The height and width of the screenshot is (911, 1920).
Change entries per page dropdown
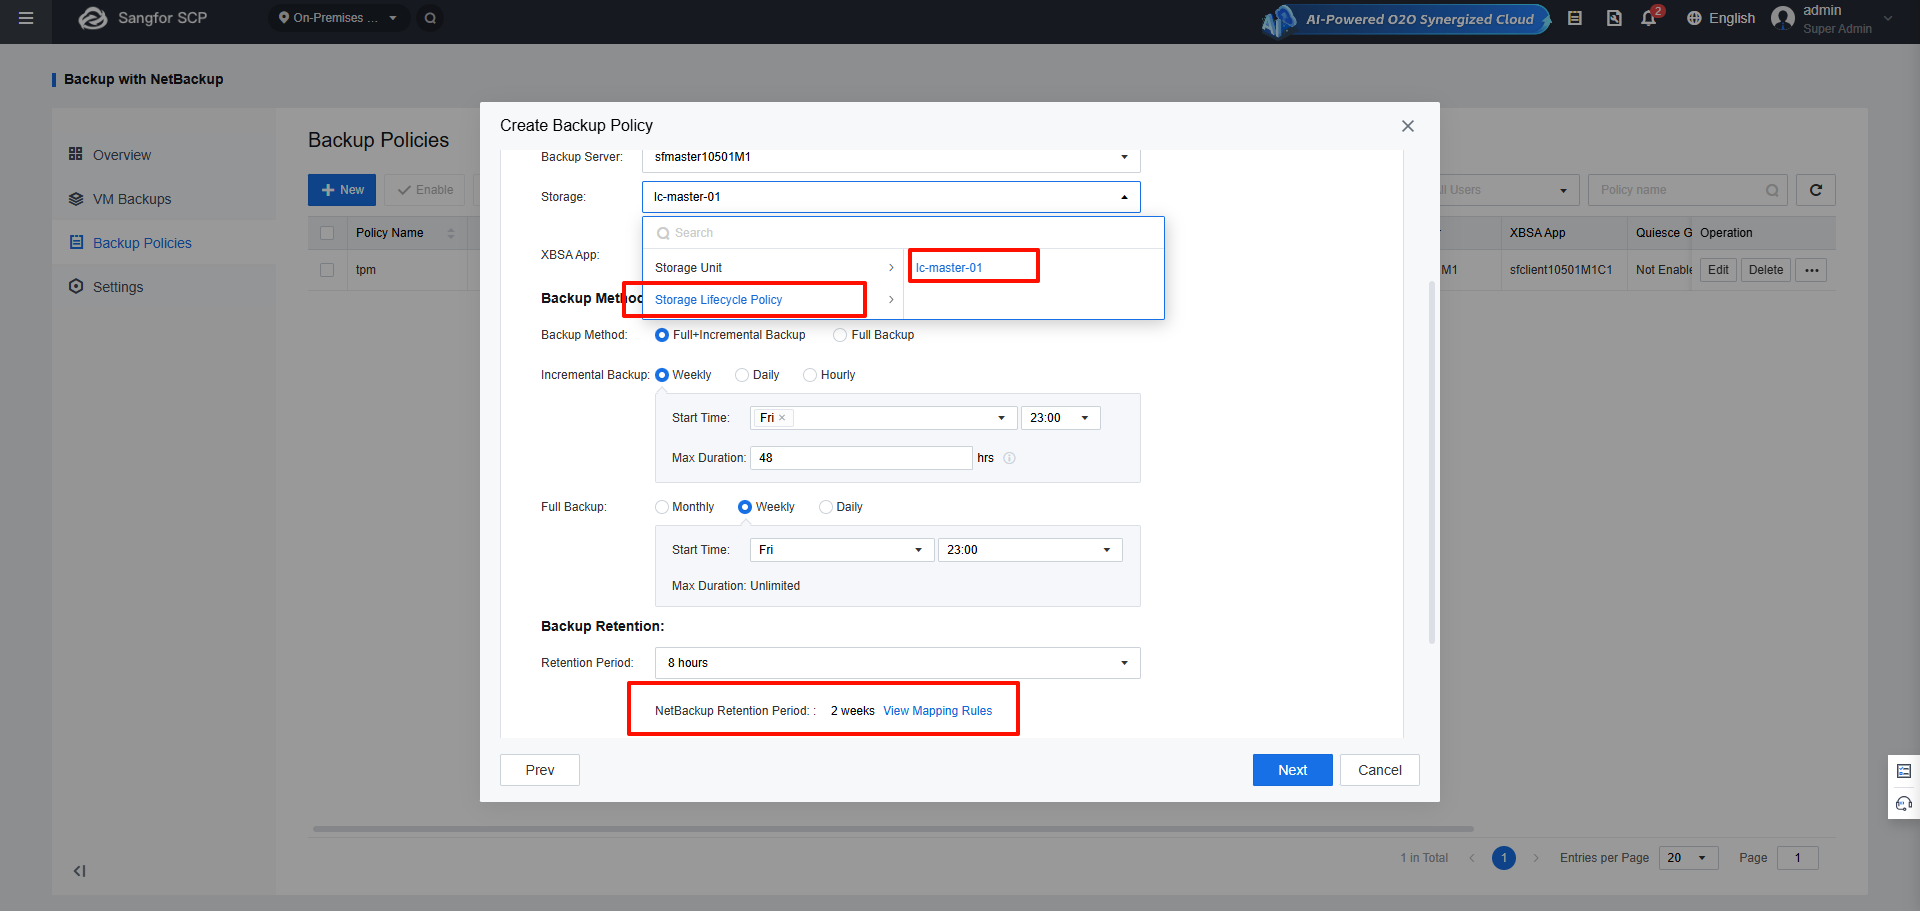[x=1689, y=858]
